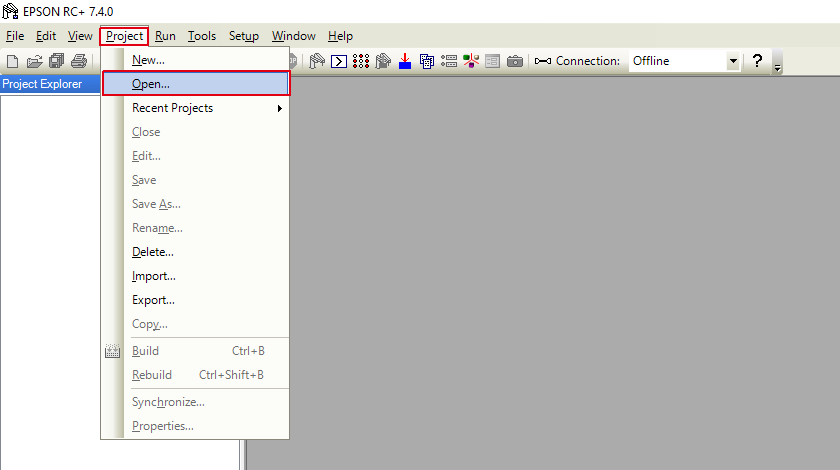Click the blue stacked windows icon
840x470 pixels.
coord(427,61)
